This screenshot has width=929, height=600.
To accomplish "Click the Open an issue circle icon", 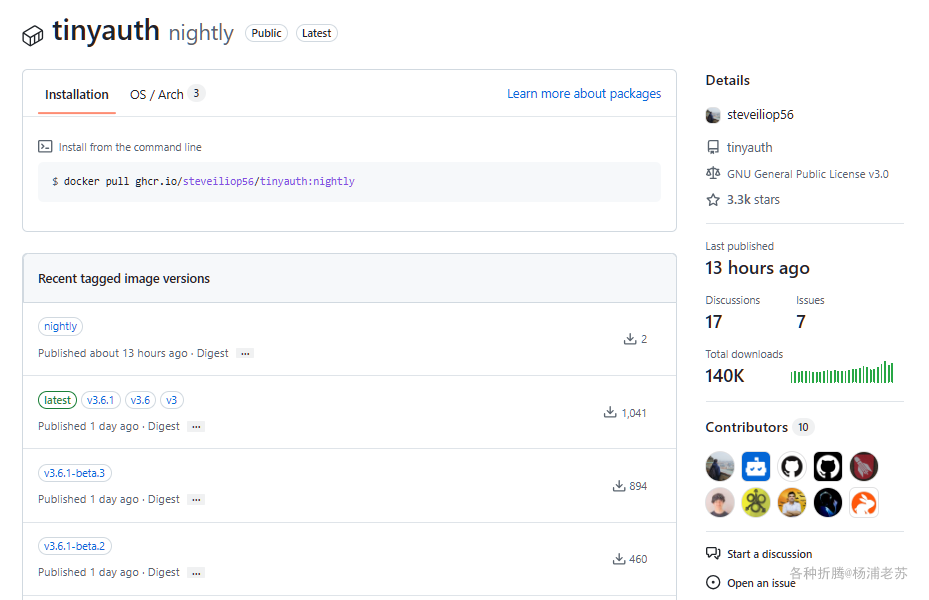I will click(x=713, y=582).
